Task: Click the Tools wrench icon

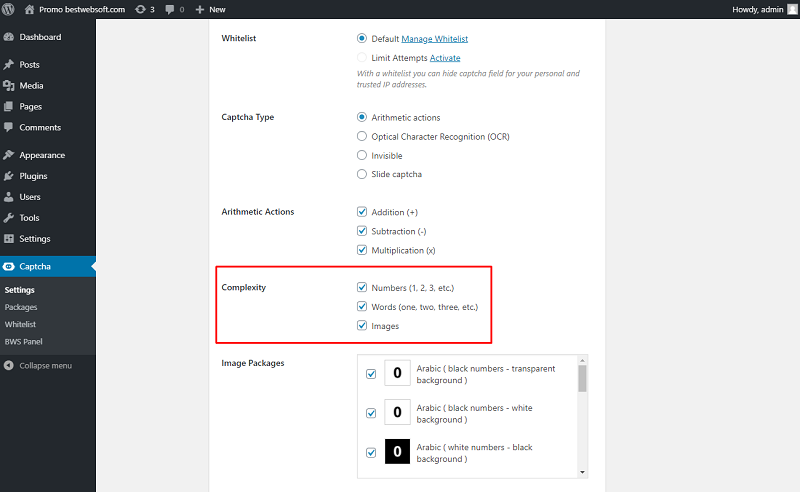Action: pyautogui.click(x=9, y=217)
